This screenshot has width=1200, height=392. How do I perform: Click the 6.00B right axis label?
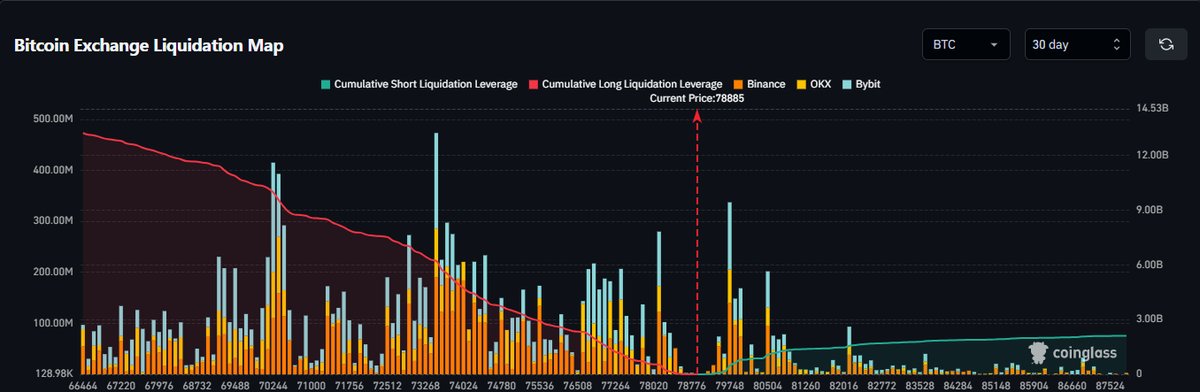coord(1150,265)
